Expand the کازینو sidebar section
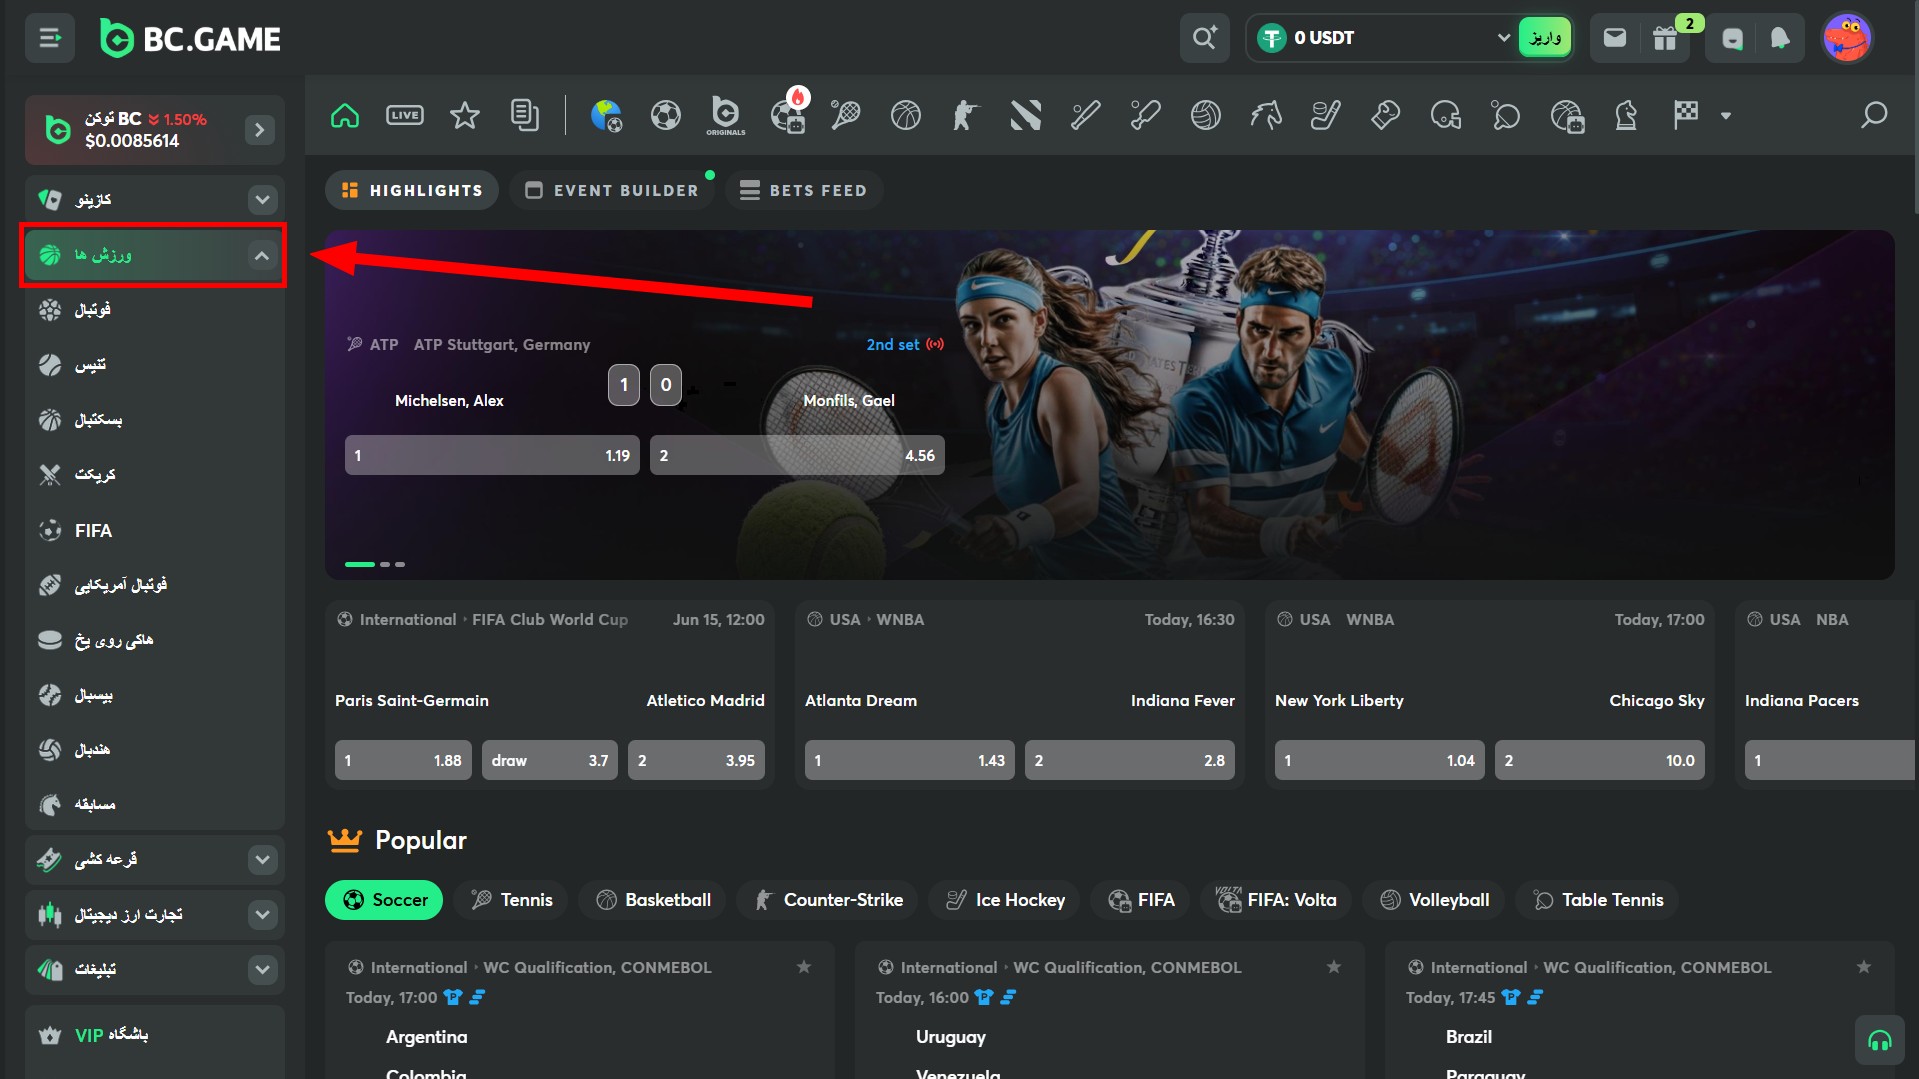 coord(263,199)
